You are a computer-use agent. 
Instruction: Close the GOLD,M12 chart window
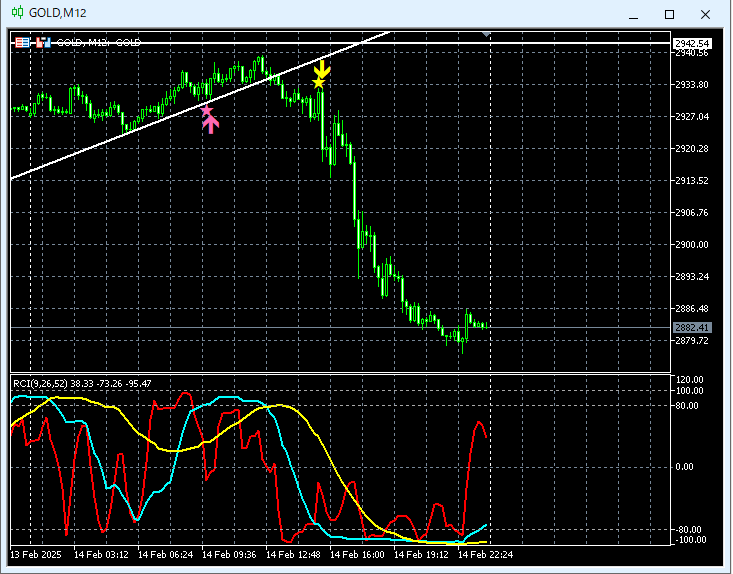(705, 14)
